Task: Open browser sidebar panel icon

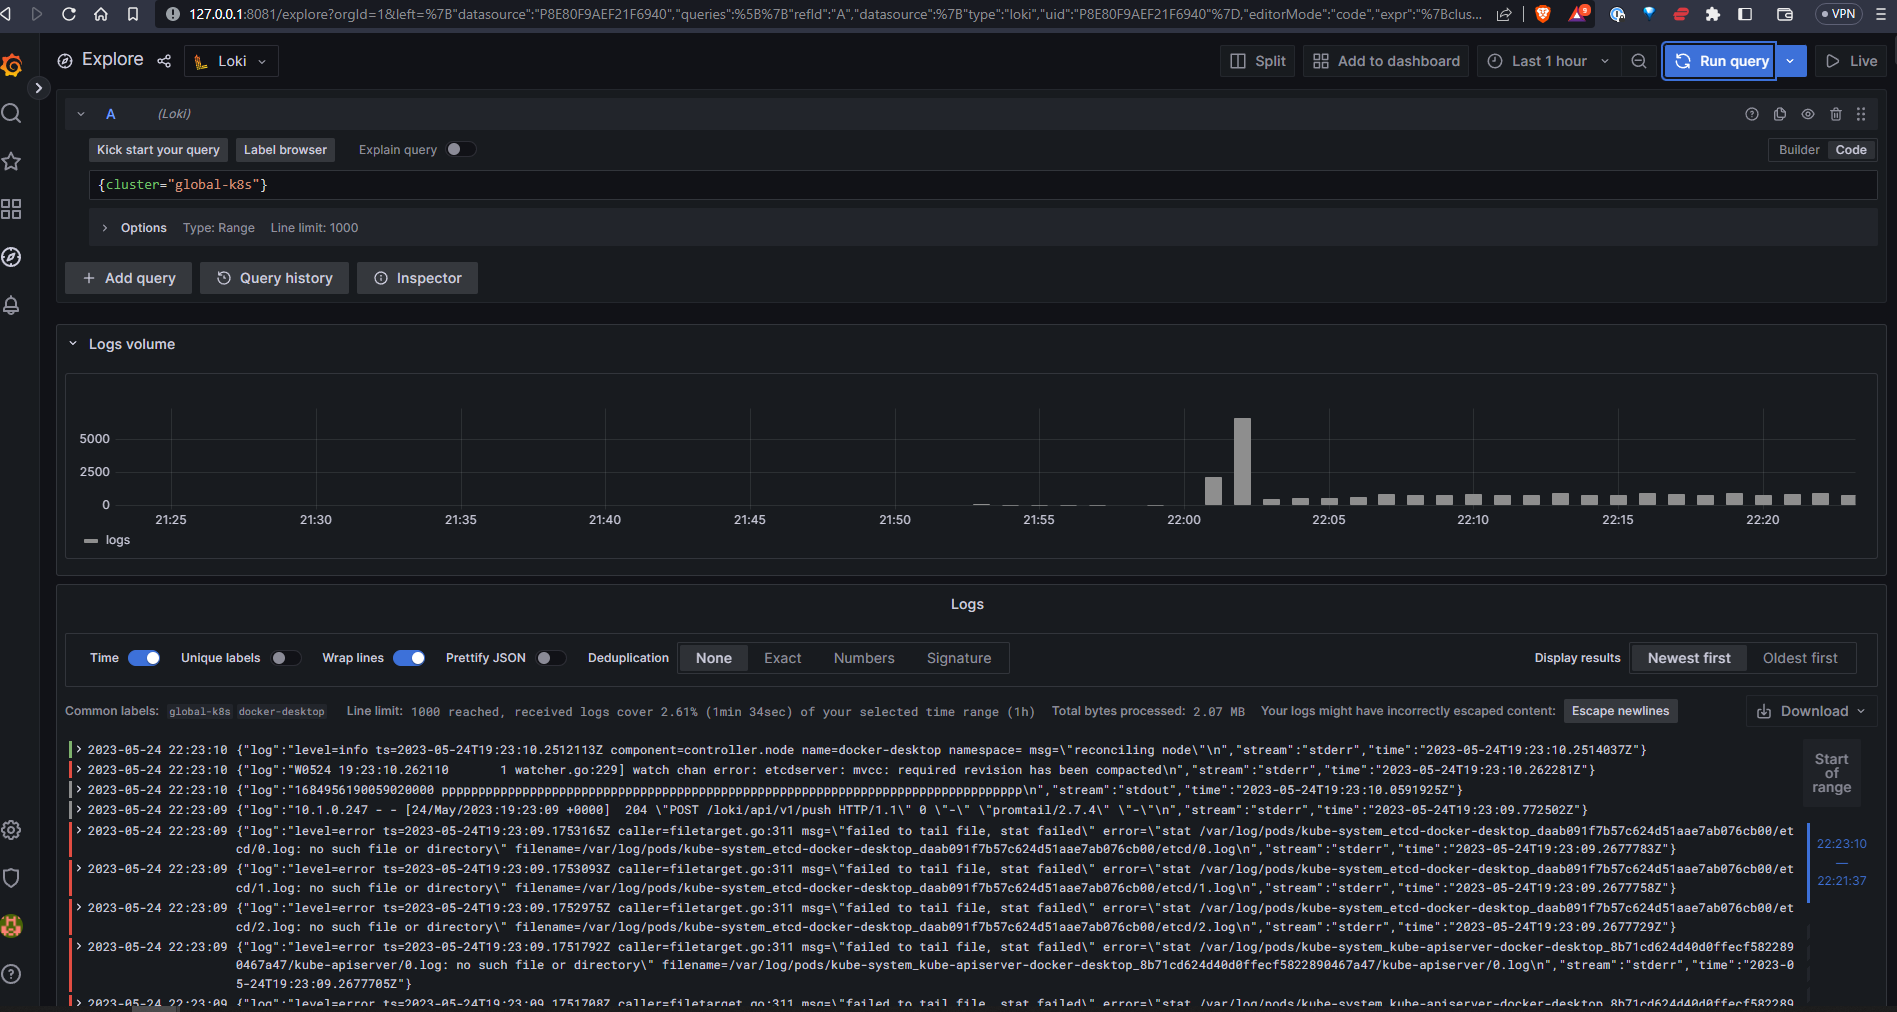Action: (x=1745, y=14)
